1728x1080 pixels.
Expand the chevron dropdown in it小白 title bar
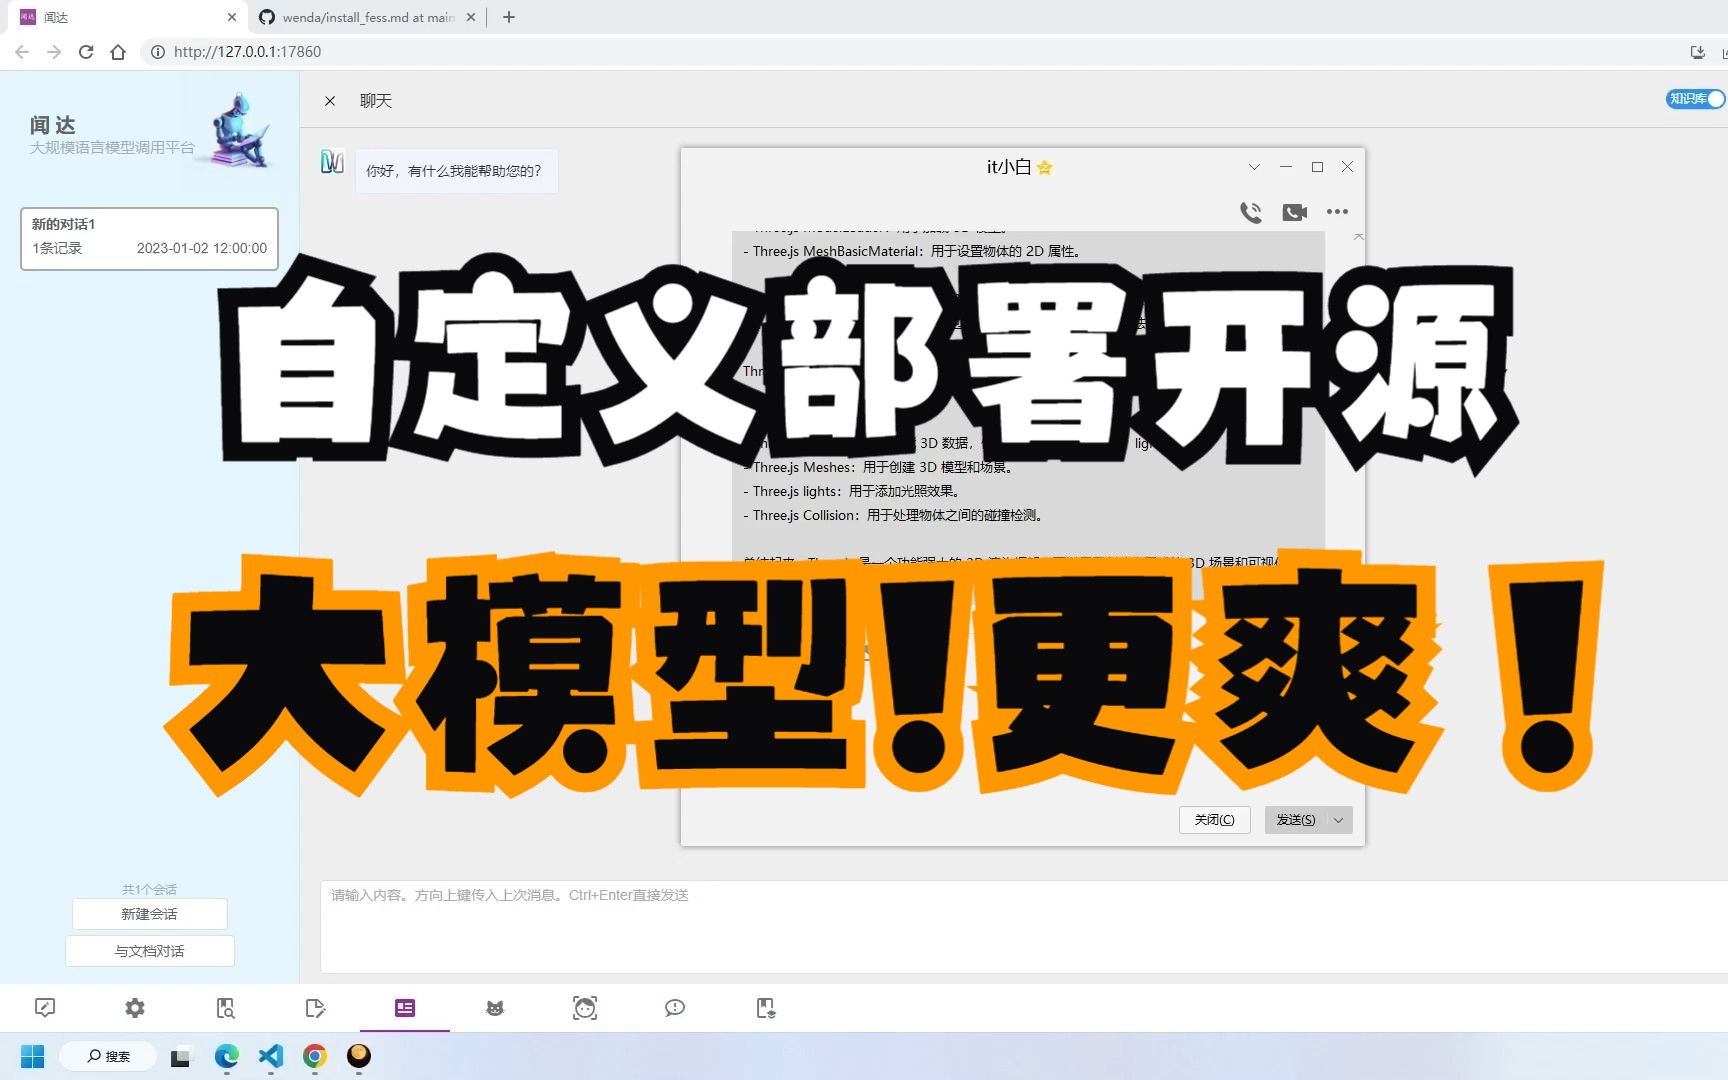(x=1254, y=167)
